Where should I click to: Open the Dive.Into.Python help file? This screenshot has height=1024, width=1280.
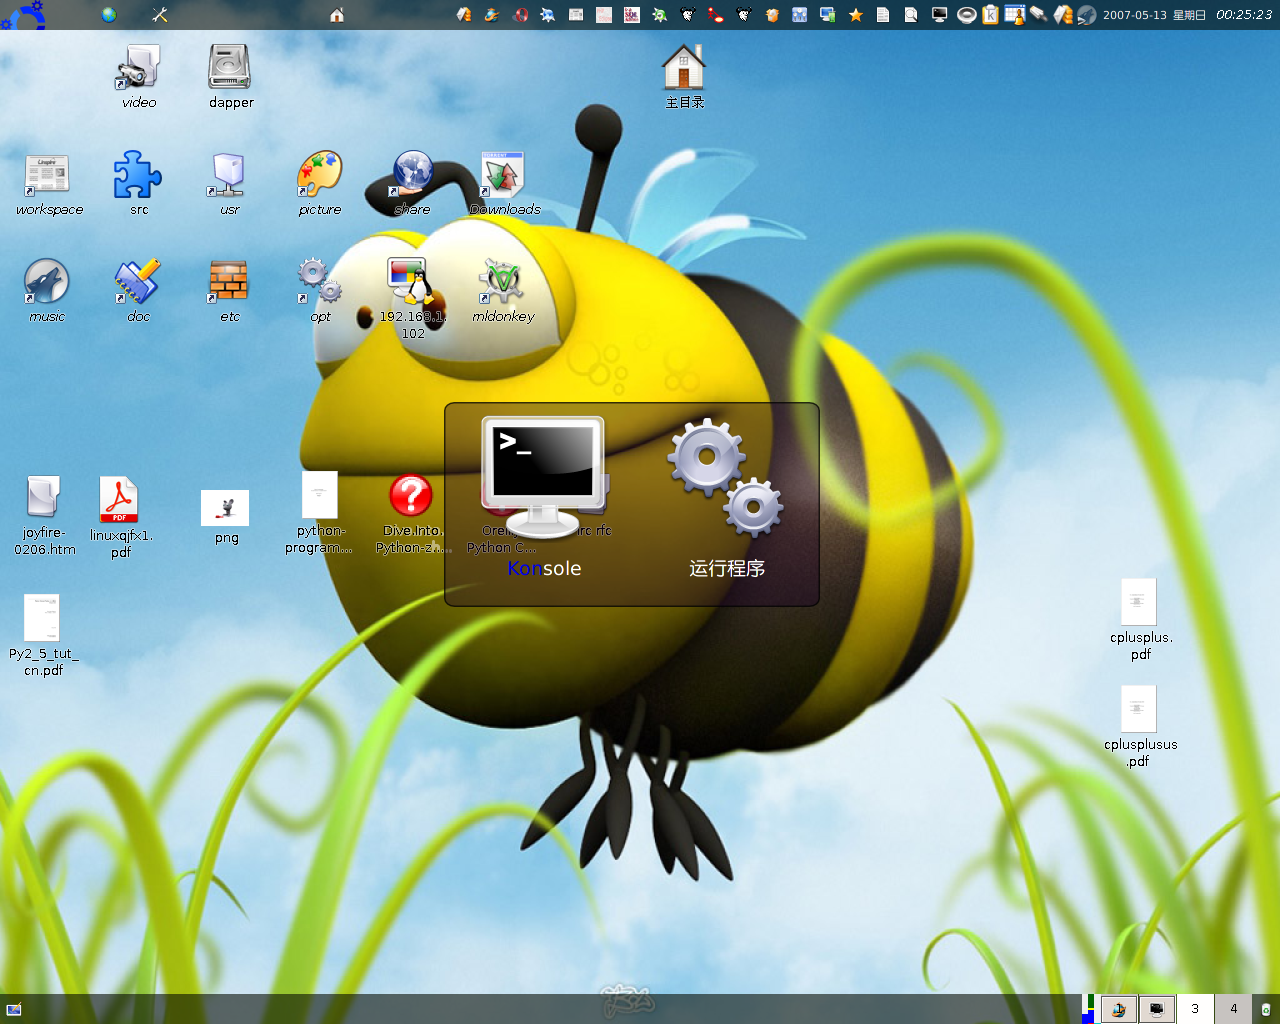click(412, 514)
